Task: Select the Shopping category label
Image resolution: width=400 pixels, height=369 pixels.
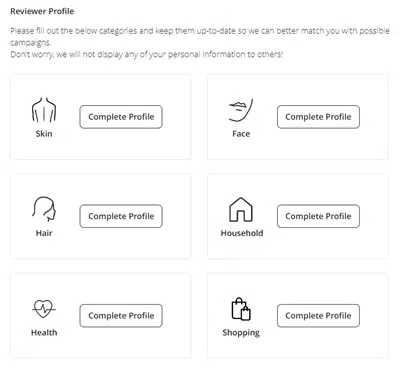Action: [x=241, y=333]
